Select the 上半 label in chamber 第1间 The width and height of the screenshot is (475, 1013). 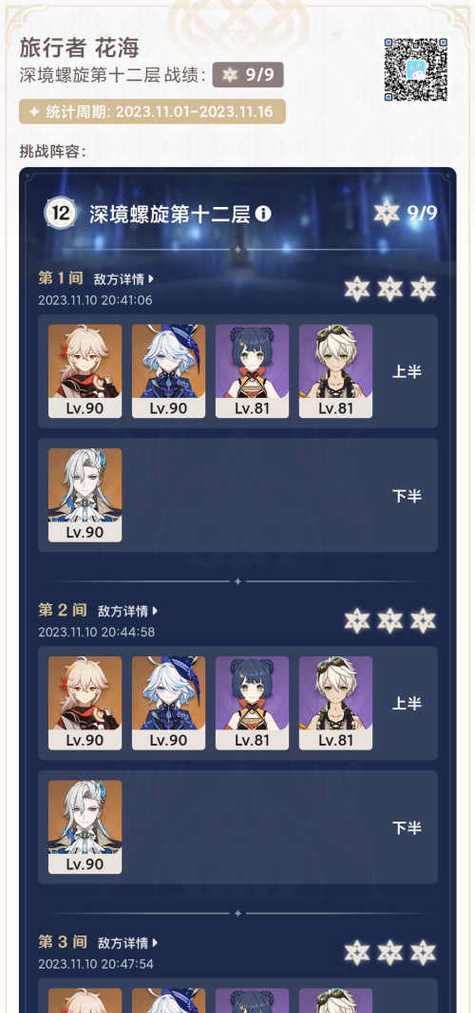click(406, 371)
